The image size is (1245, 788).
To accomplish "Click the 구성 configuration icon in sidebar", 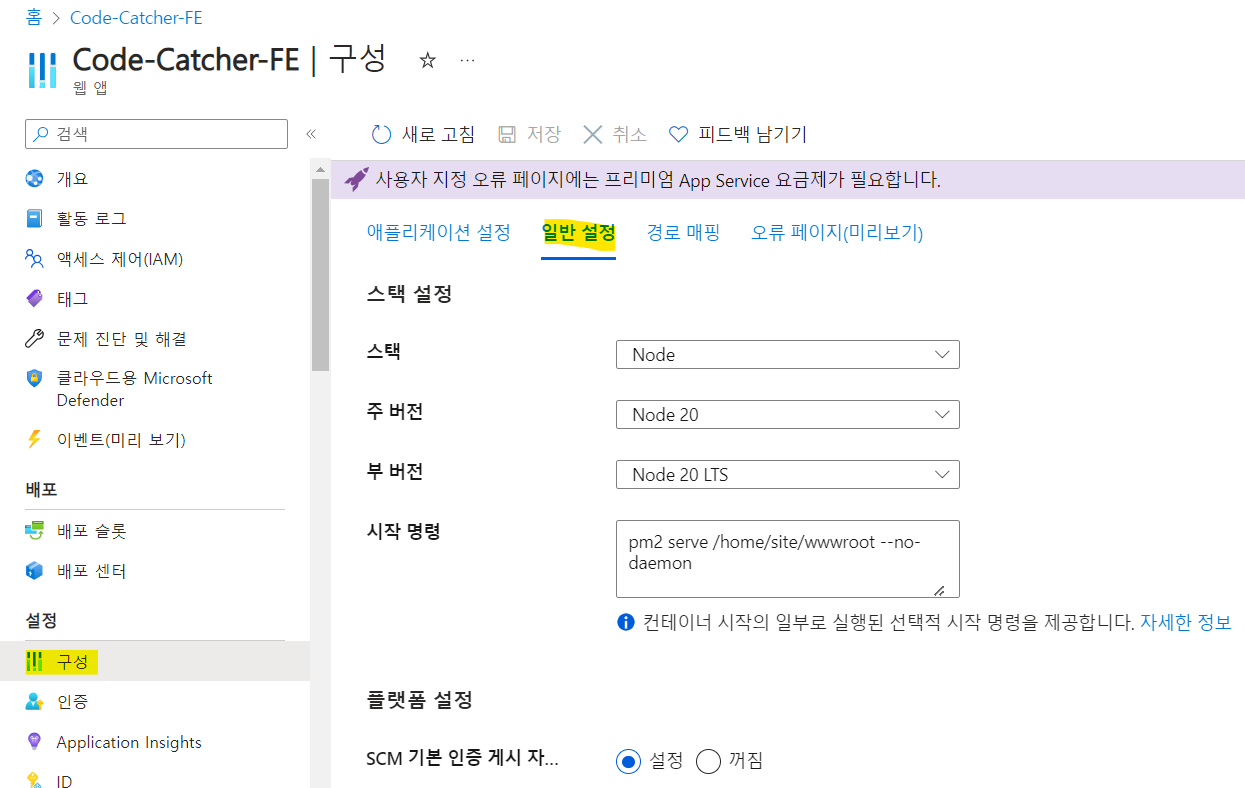I will coord(35,661).
